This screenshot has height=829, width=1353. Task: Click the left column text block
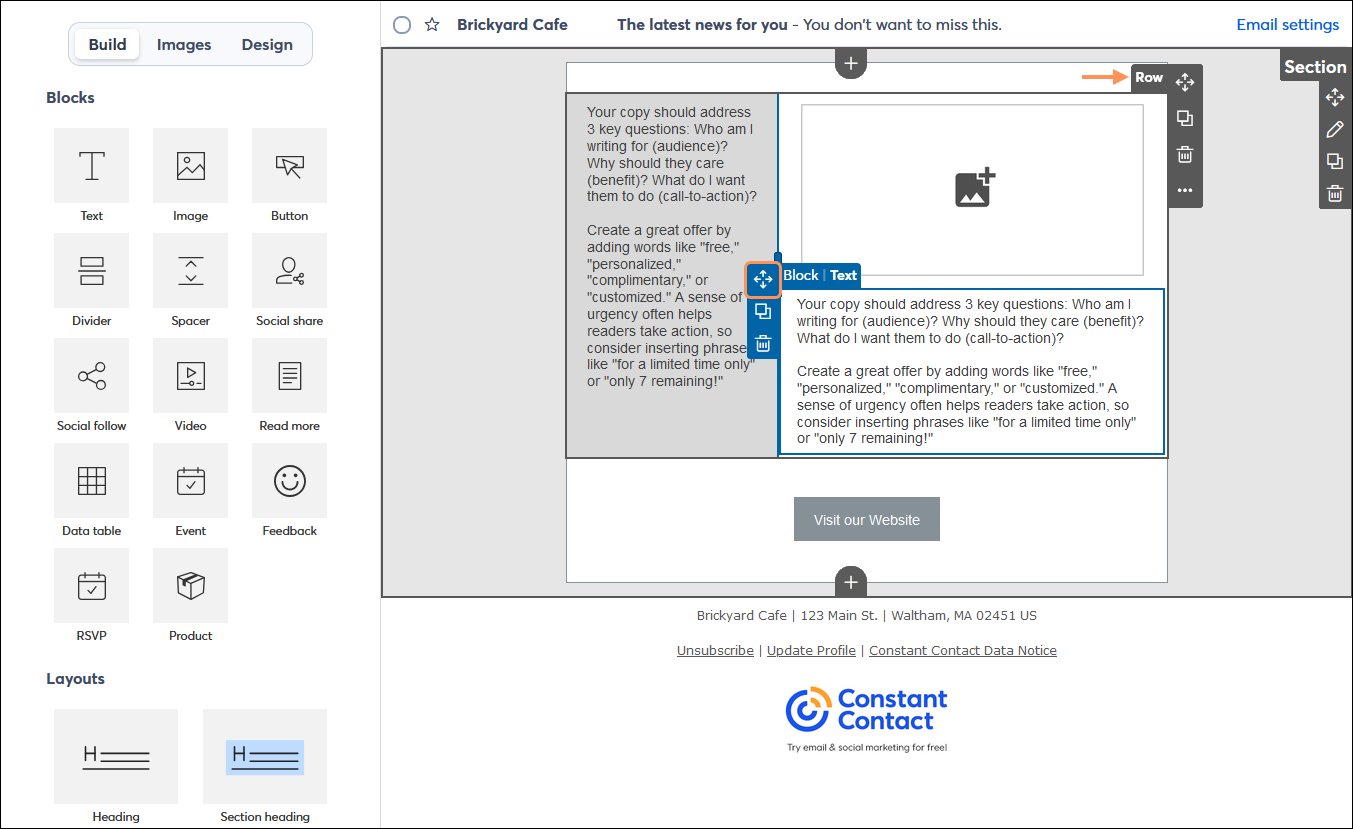[672, 247]
